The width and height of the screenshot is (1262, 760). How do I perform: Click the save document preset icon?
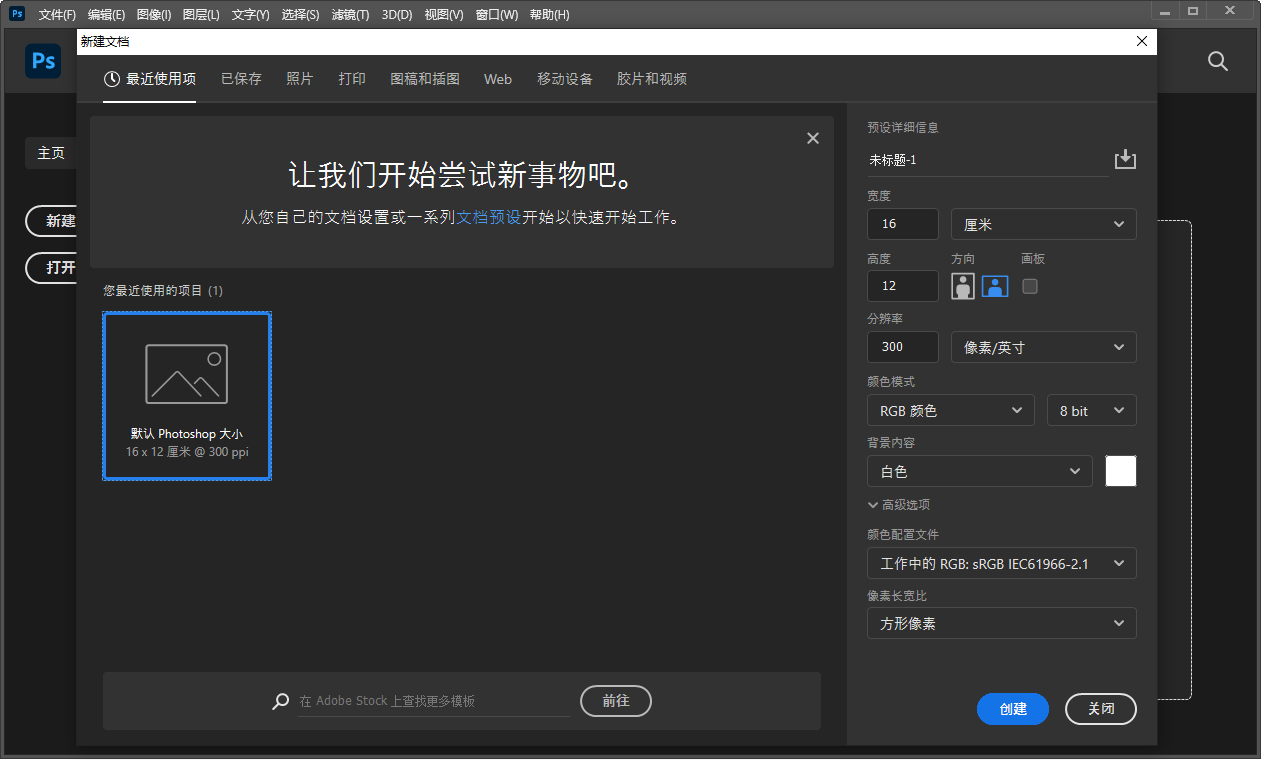point(1125,159)
